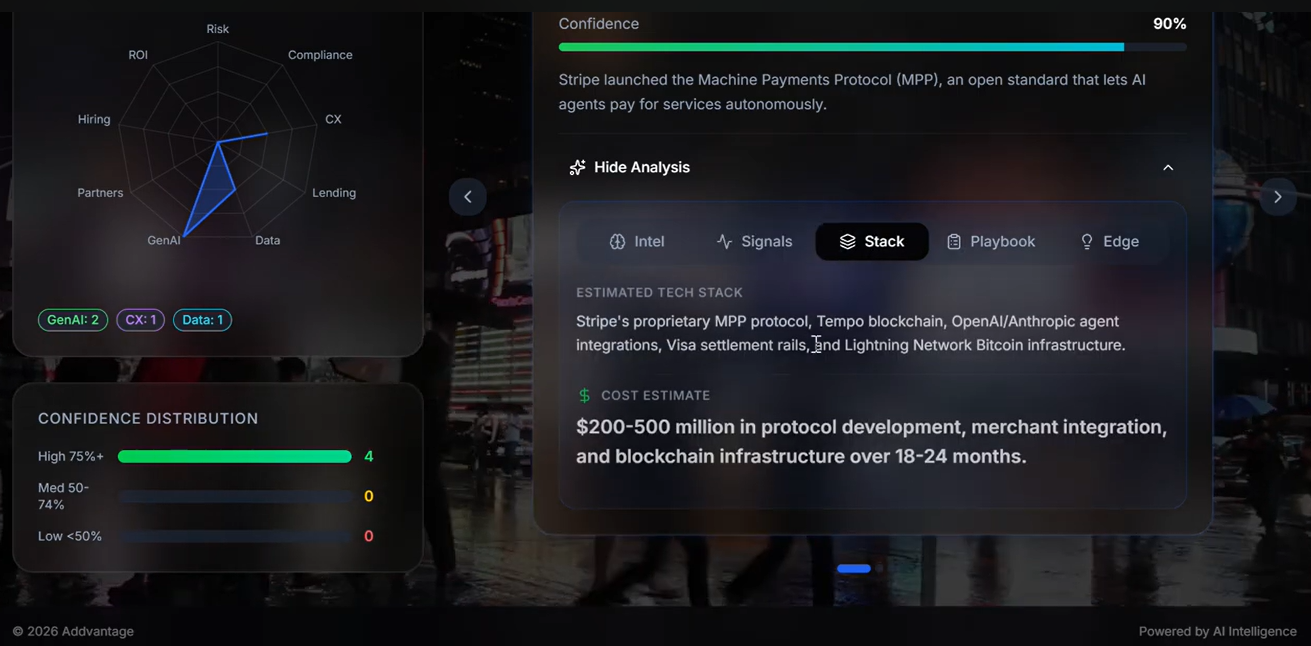Click the High count value 4
Screen dimensions: 1311x646
(x=368, y=456)
